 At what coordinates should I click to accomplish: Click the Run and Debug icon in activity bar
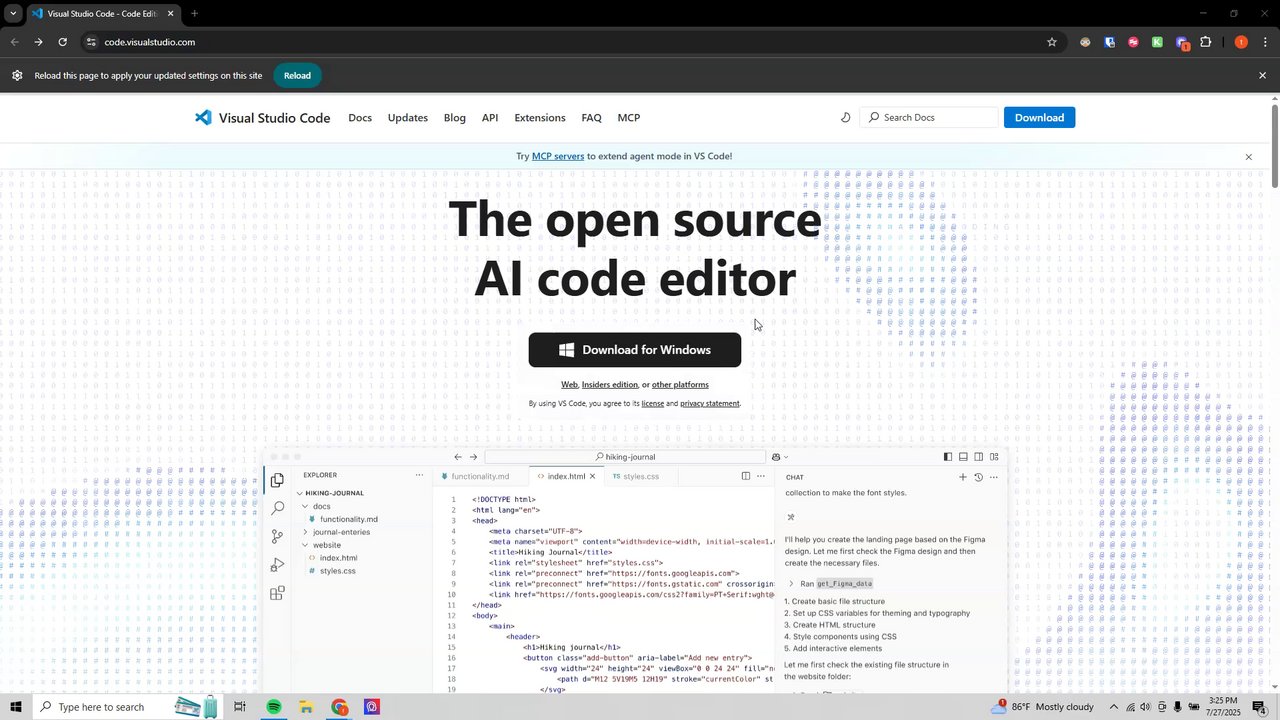point(277,565)
